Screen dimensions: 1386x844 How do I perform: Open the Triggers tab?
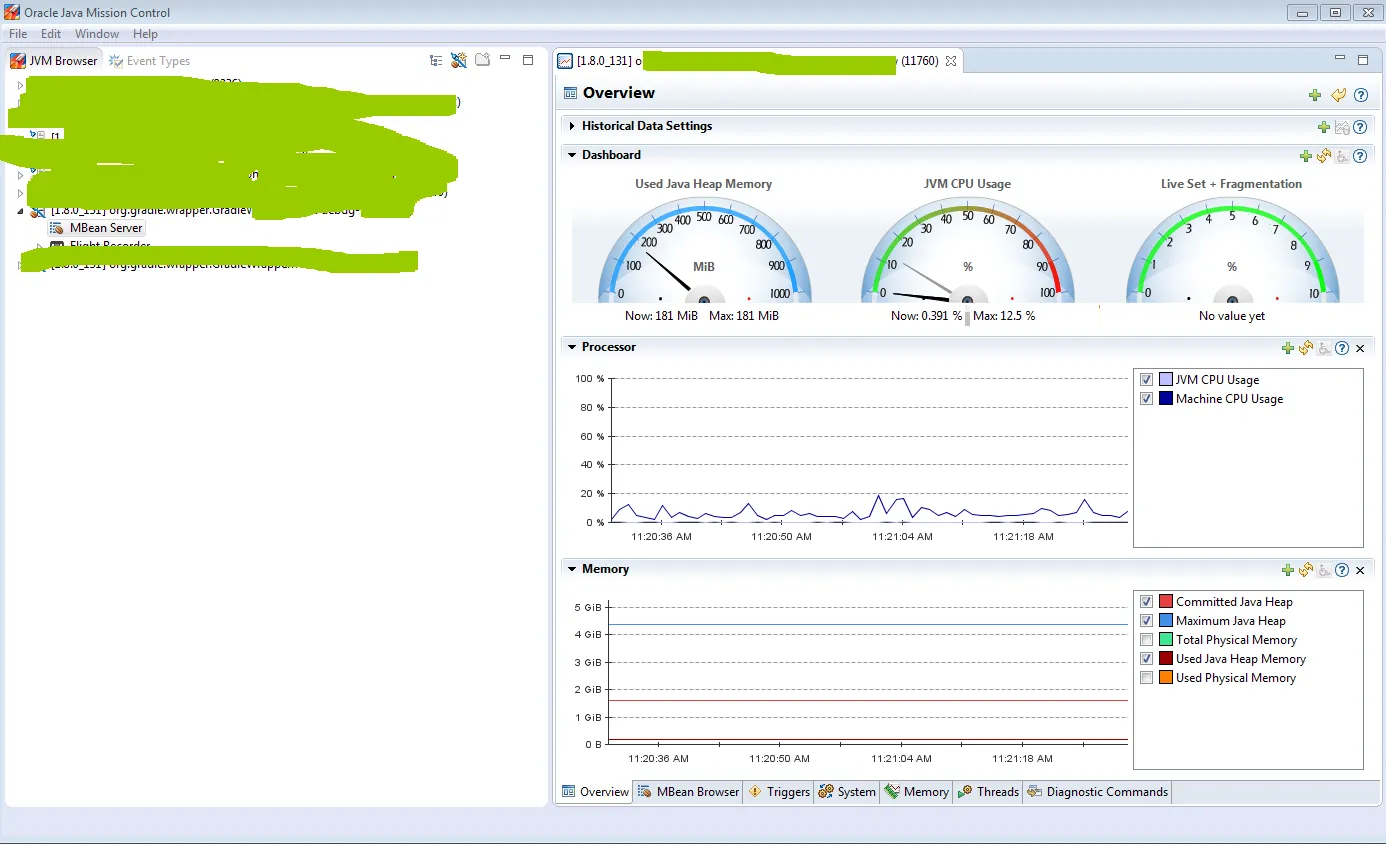(x=779, y=792)
